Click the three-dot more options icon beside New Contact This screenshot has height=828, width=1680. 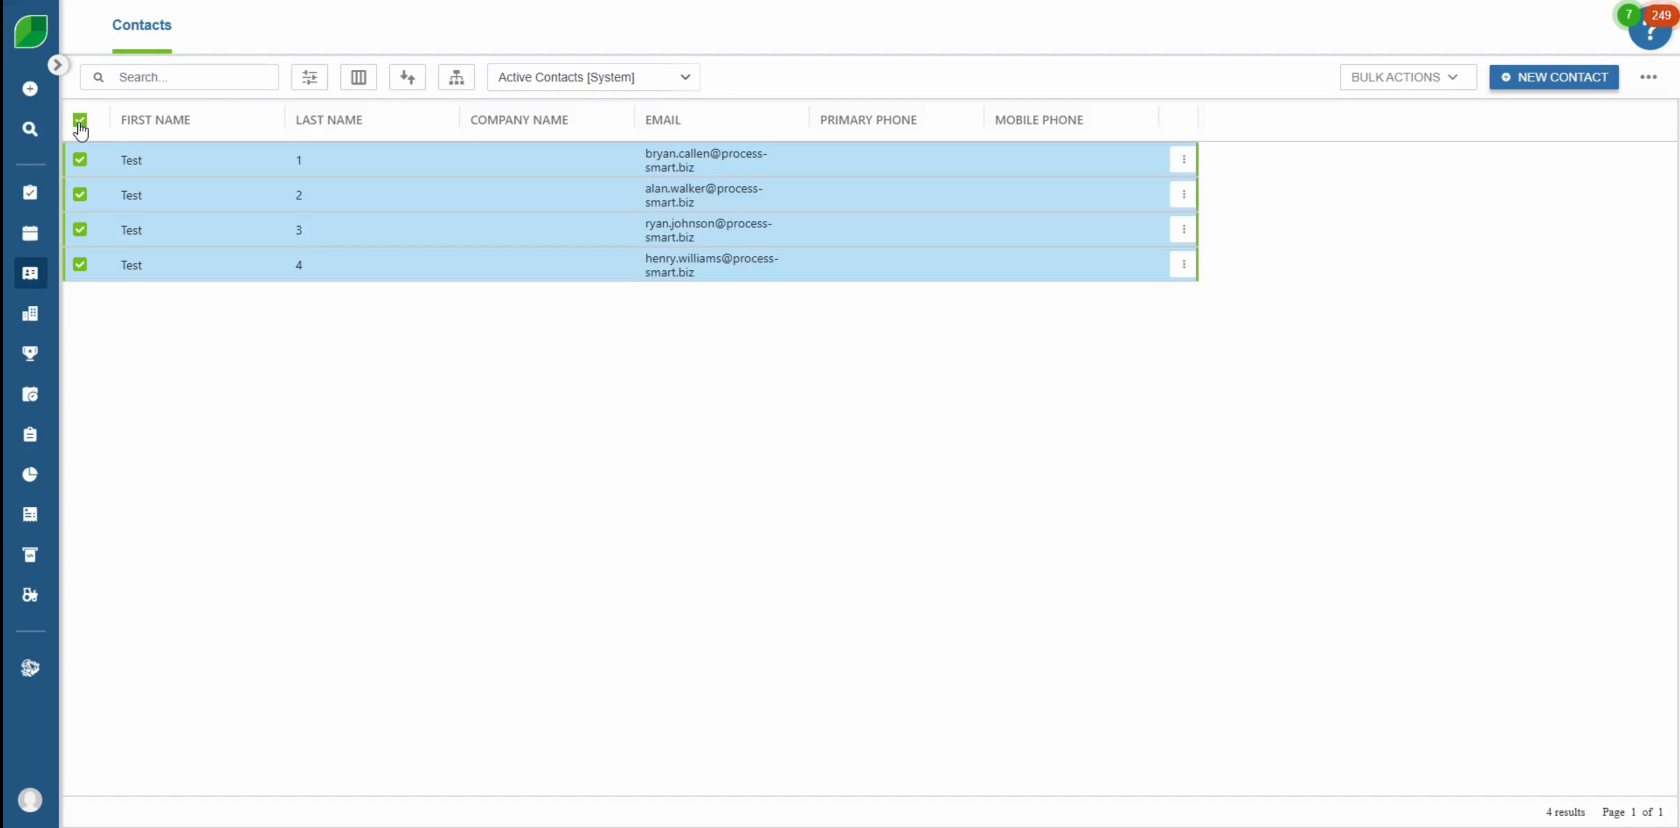[1648, 77]
